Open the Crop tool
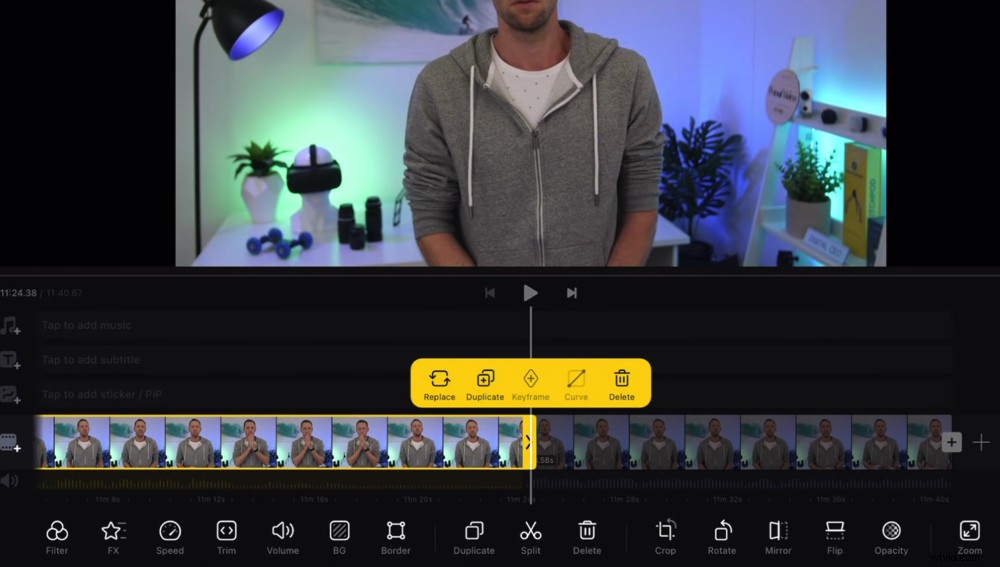1000x567 pixels. [x=665, y=537]
